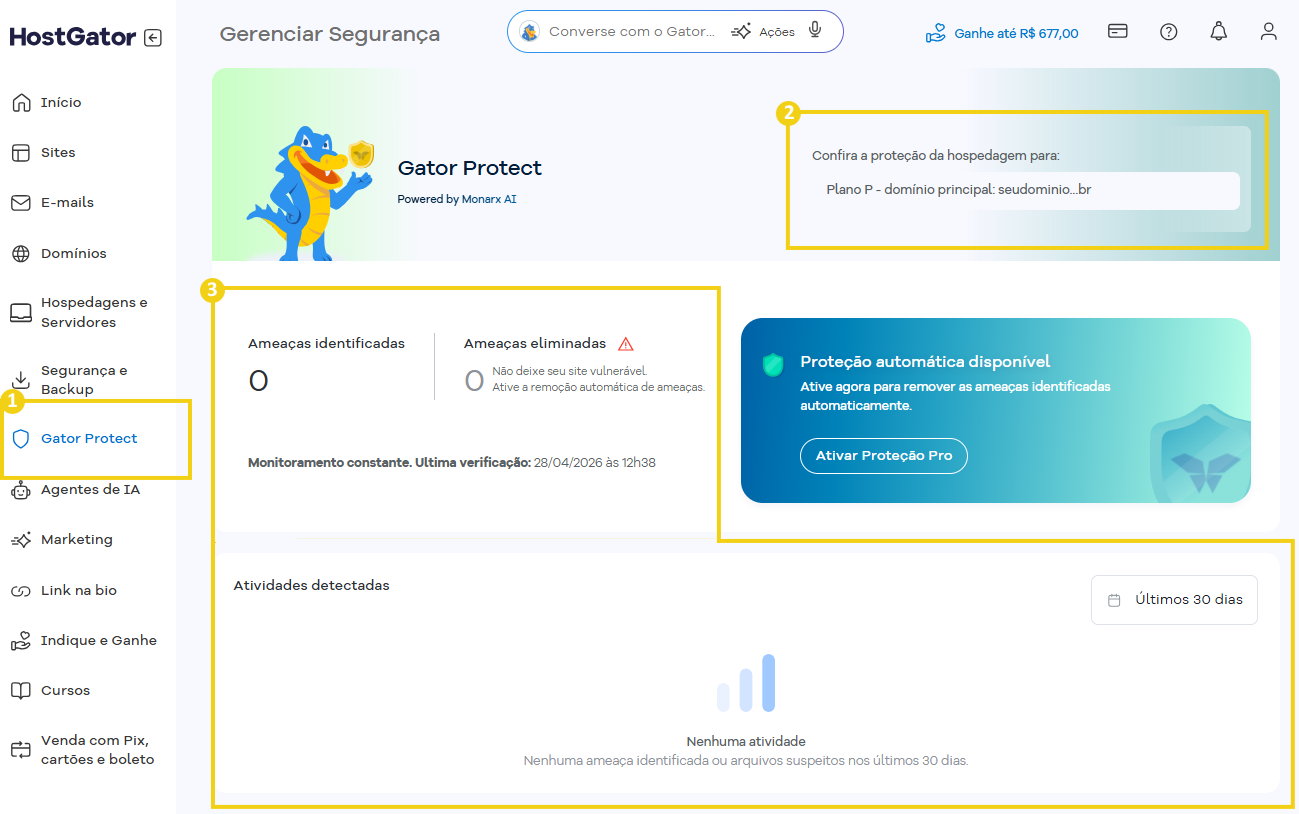This screenshot has width=1299, height=814.
Task: Click the Nenhuma atividade text
Action: point(746,742)
